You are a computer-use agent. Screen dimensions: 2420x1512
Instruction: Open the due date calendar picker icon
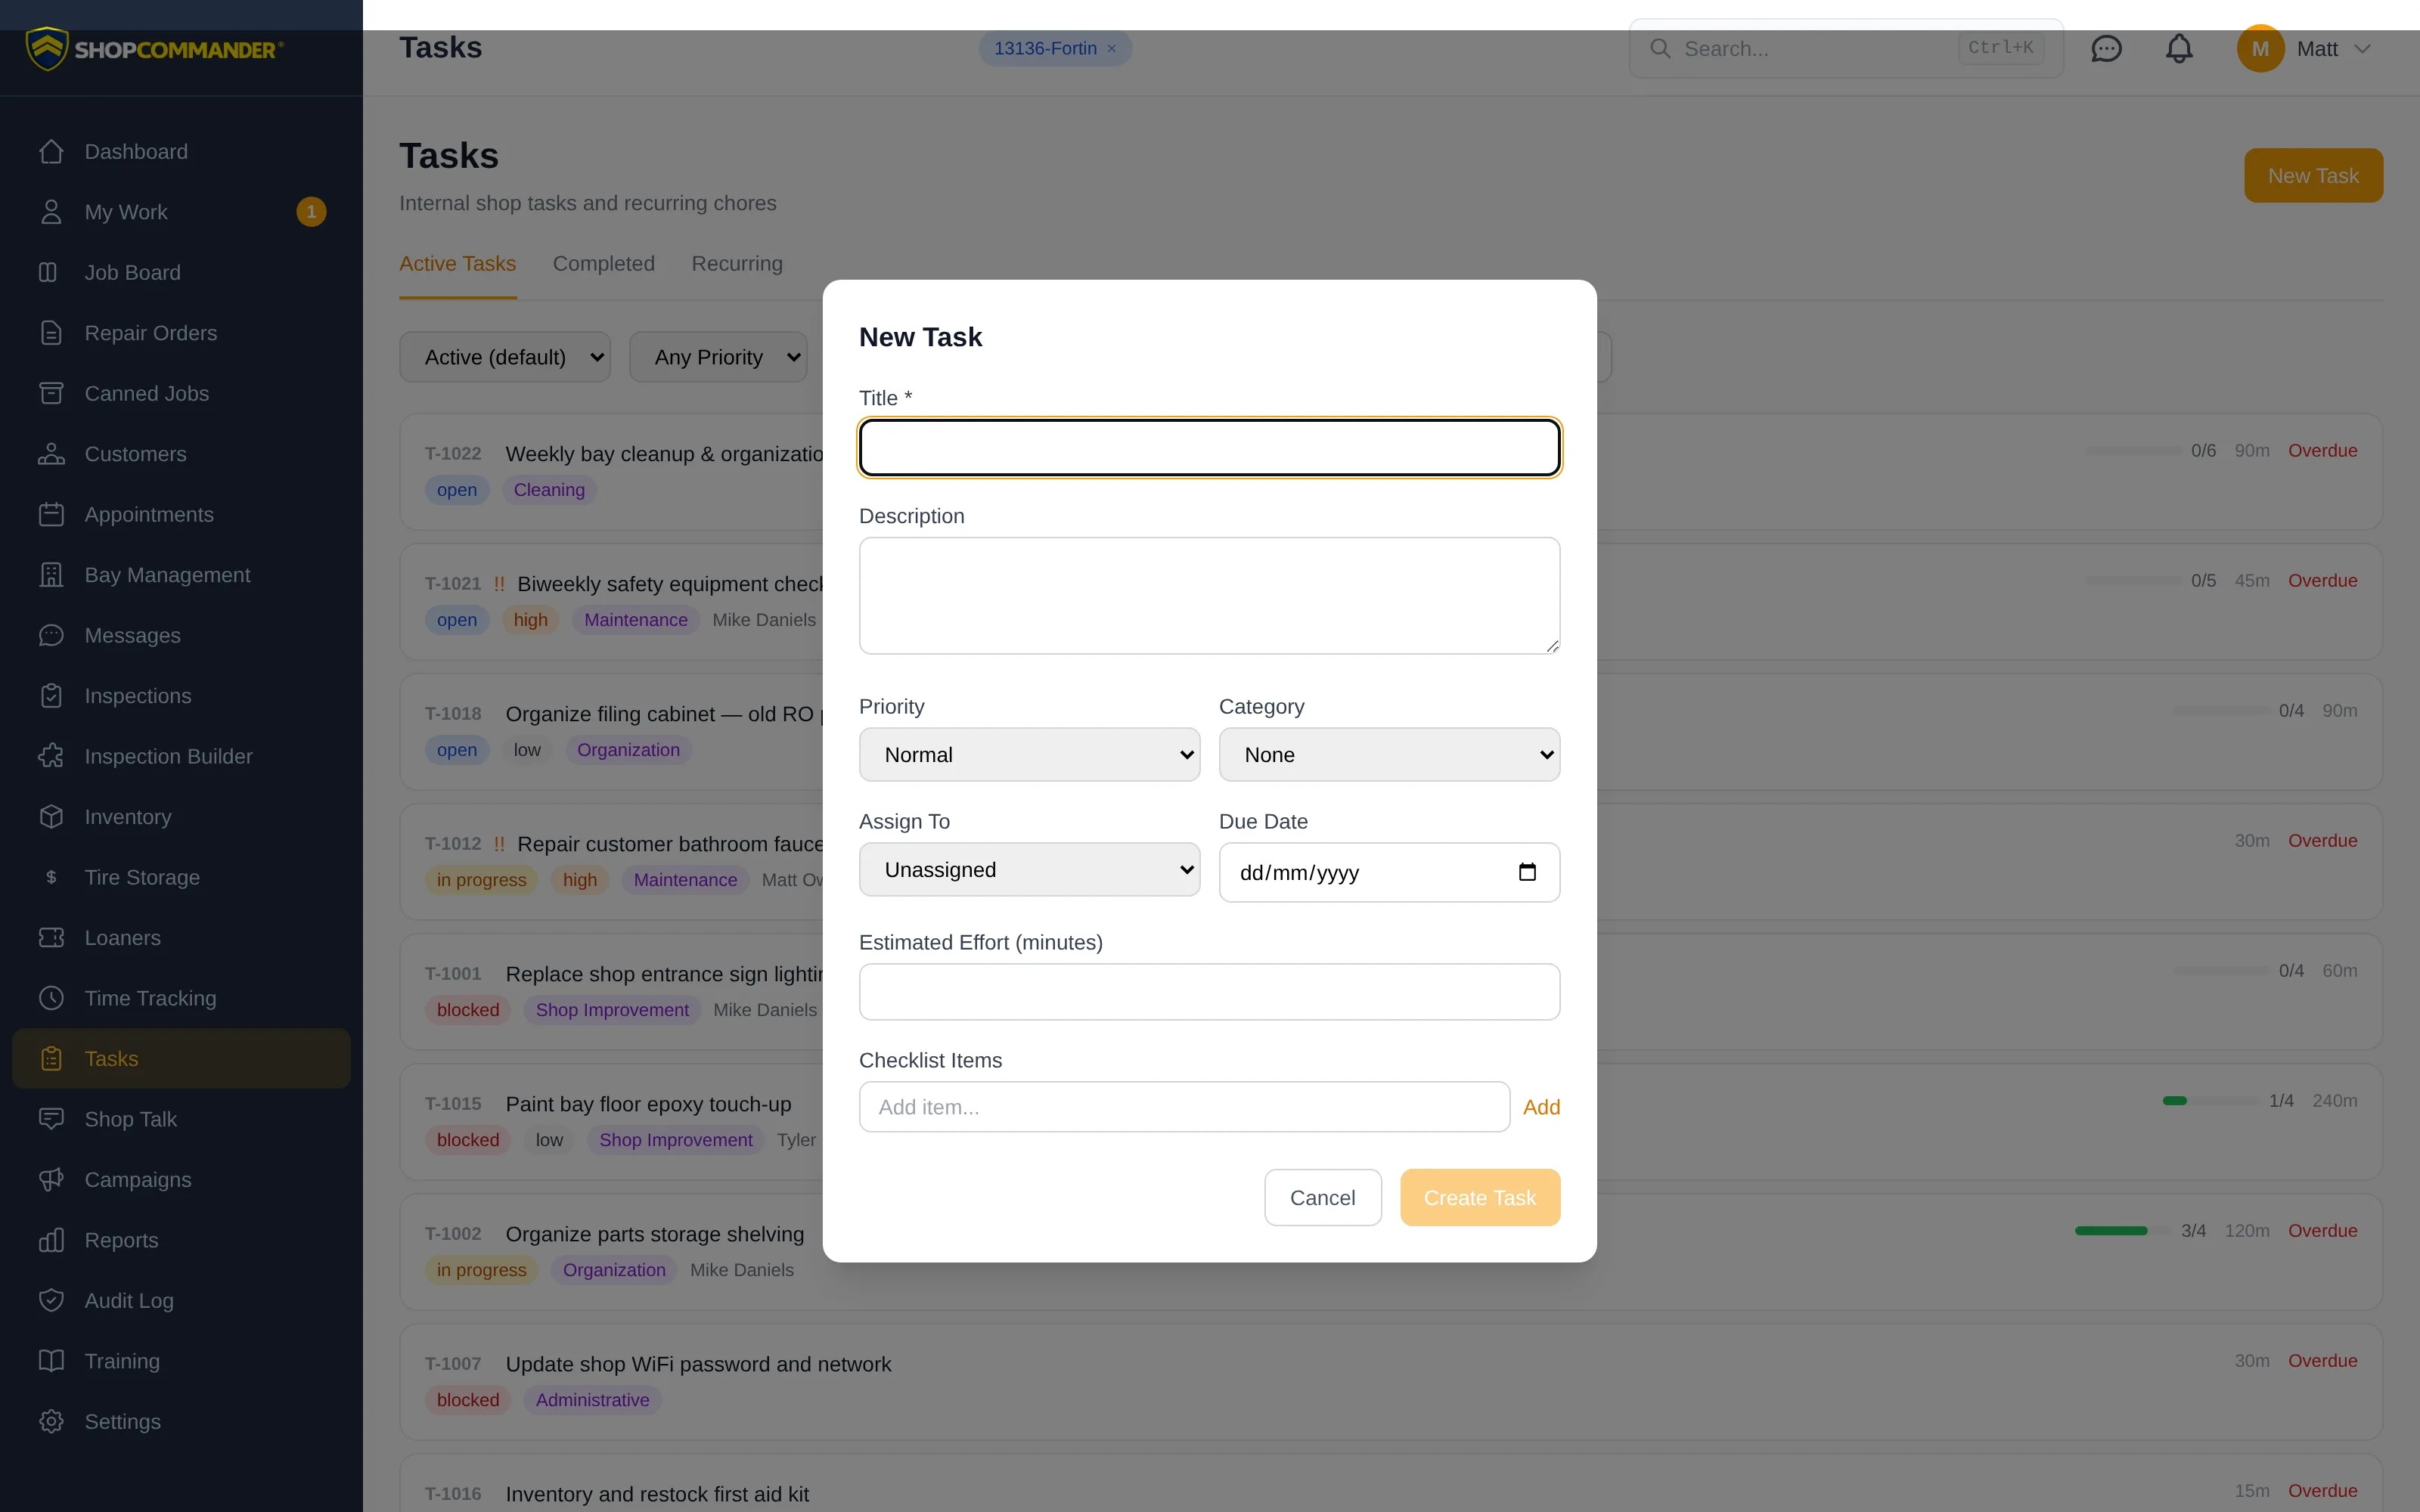pyautogui.click(x=1527, y=872)
